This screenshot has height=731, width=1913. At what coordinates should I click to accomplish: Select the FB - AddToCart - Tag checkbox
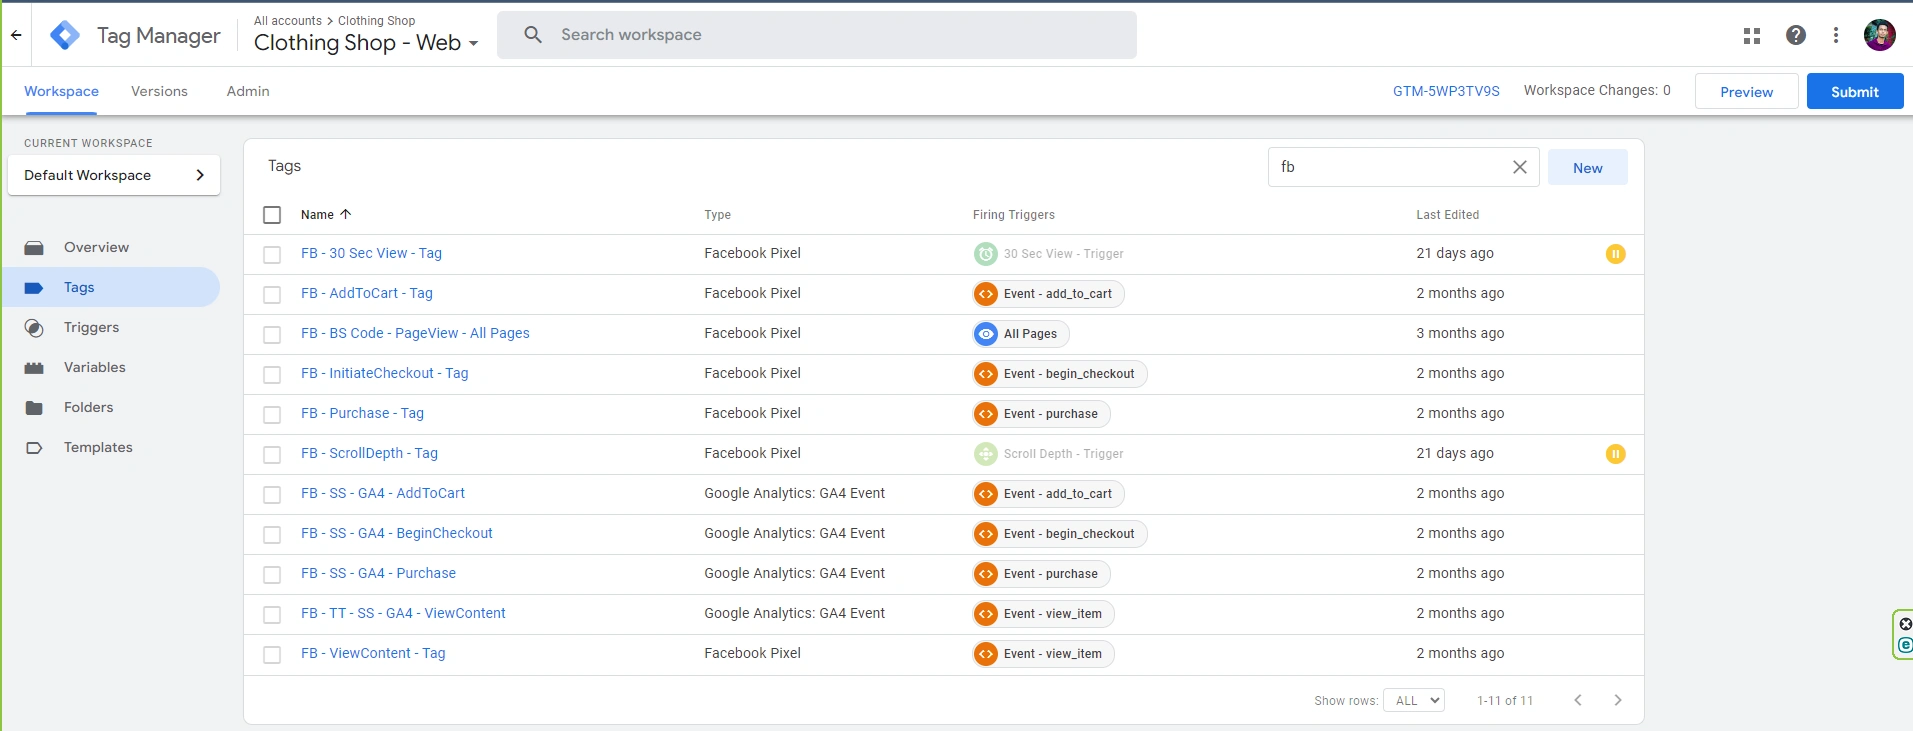coord(272,295)
